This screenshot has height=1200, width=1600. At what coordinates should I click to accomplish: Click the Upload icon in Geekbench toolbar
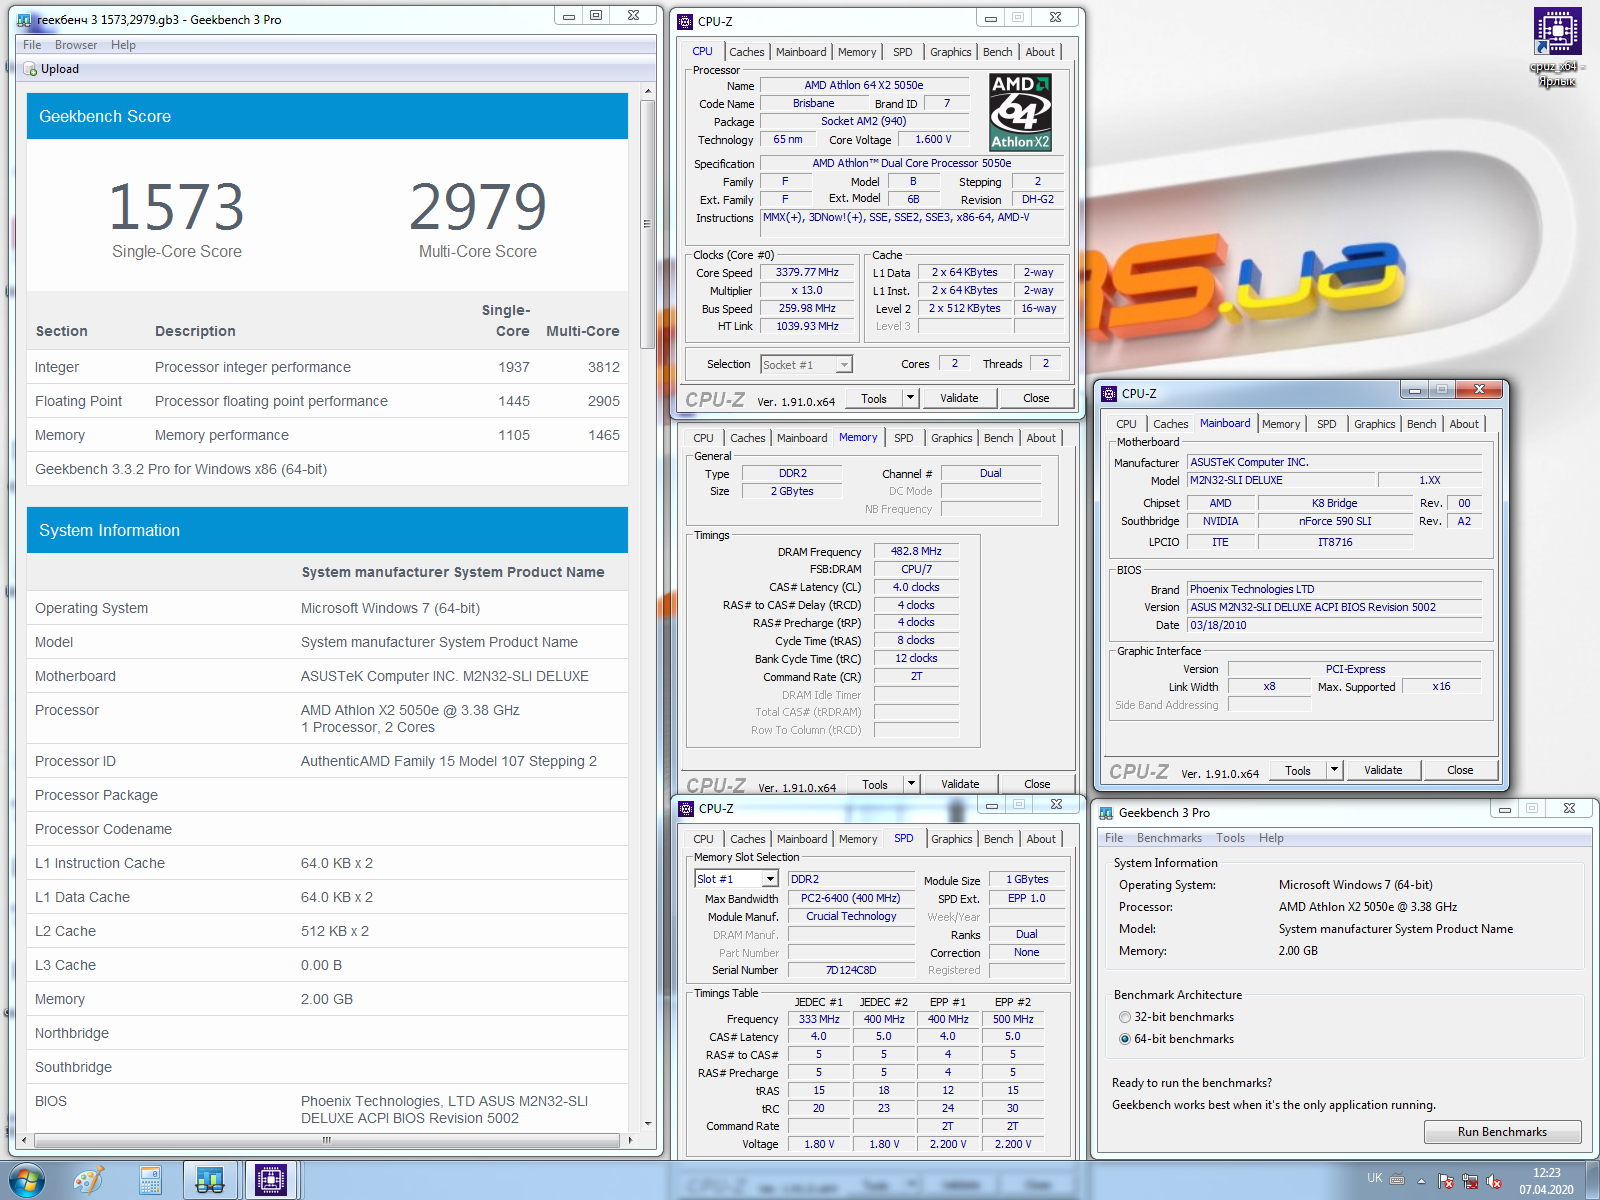point(30,69)
